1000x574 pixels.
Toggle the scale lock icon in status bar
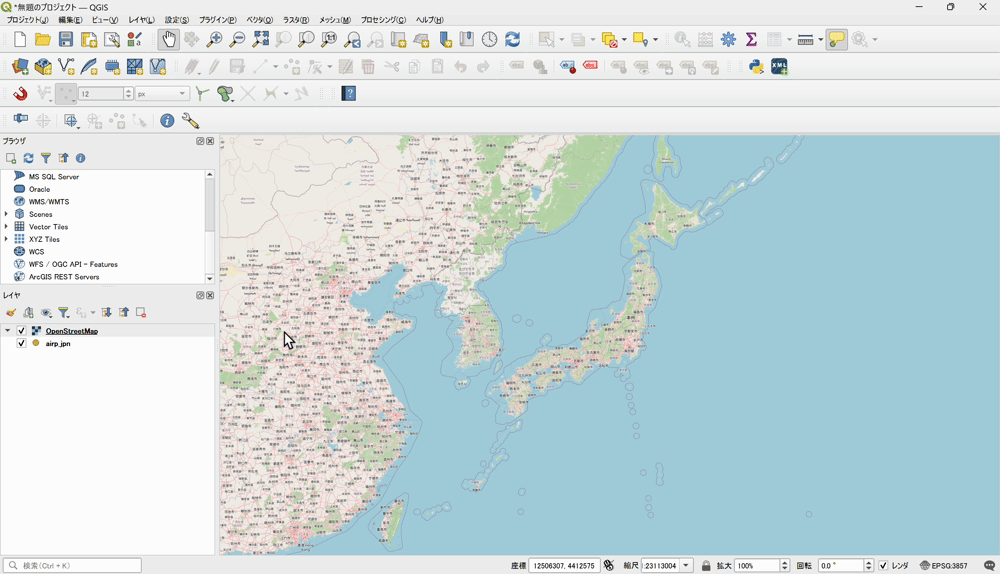[x=706, y=566]
